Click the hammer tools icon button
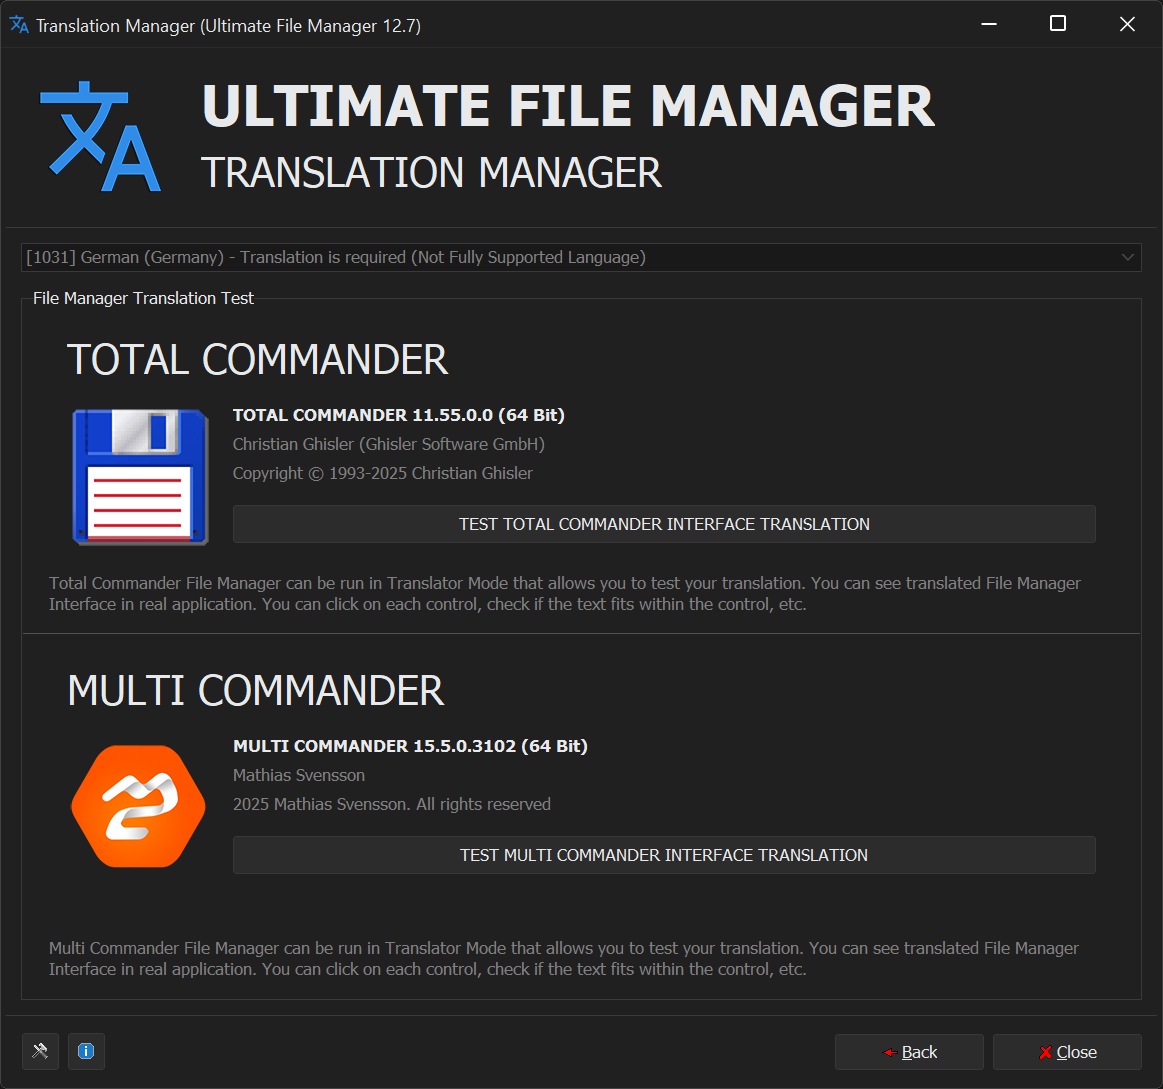Image resolution: width=1163 pixels, height=1089 pixels. click(40, 1051)
